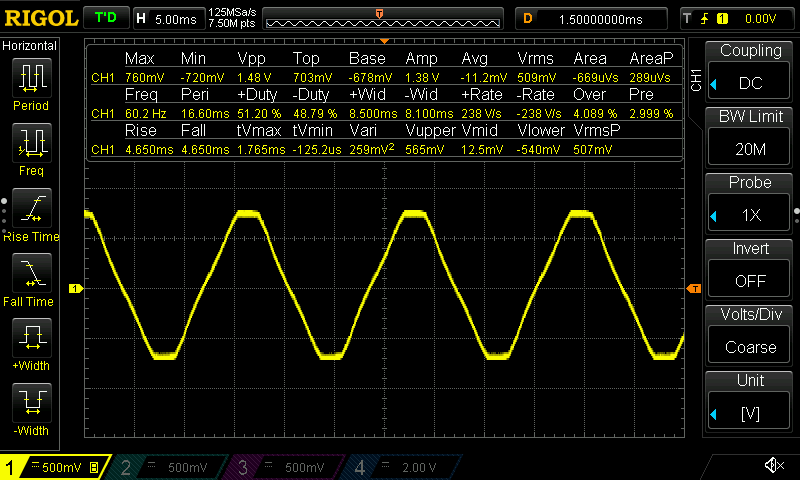The width and height of the screenshot is (800, 480).
Task: Click the +Duty value 51.20 %
Action: pos(259,113)
